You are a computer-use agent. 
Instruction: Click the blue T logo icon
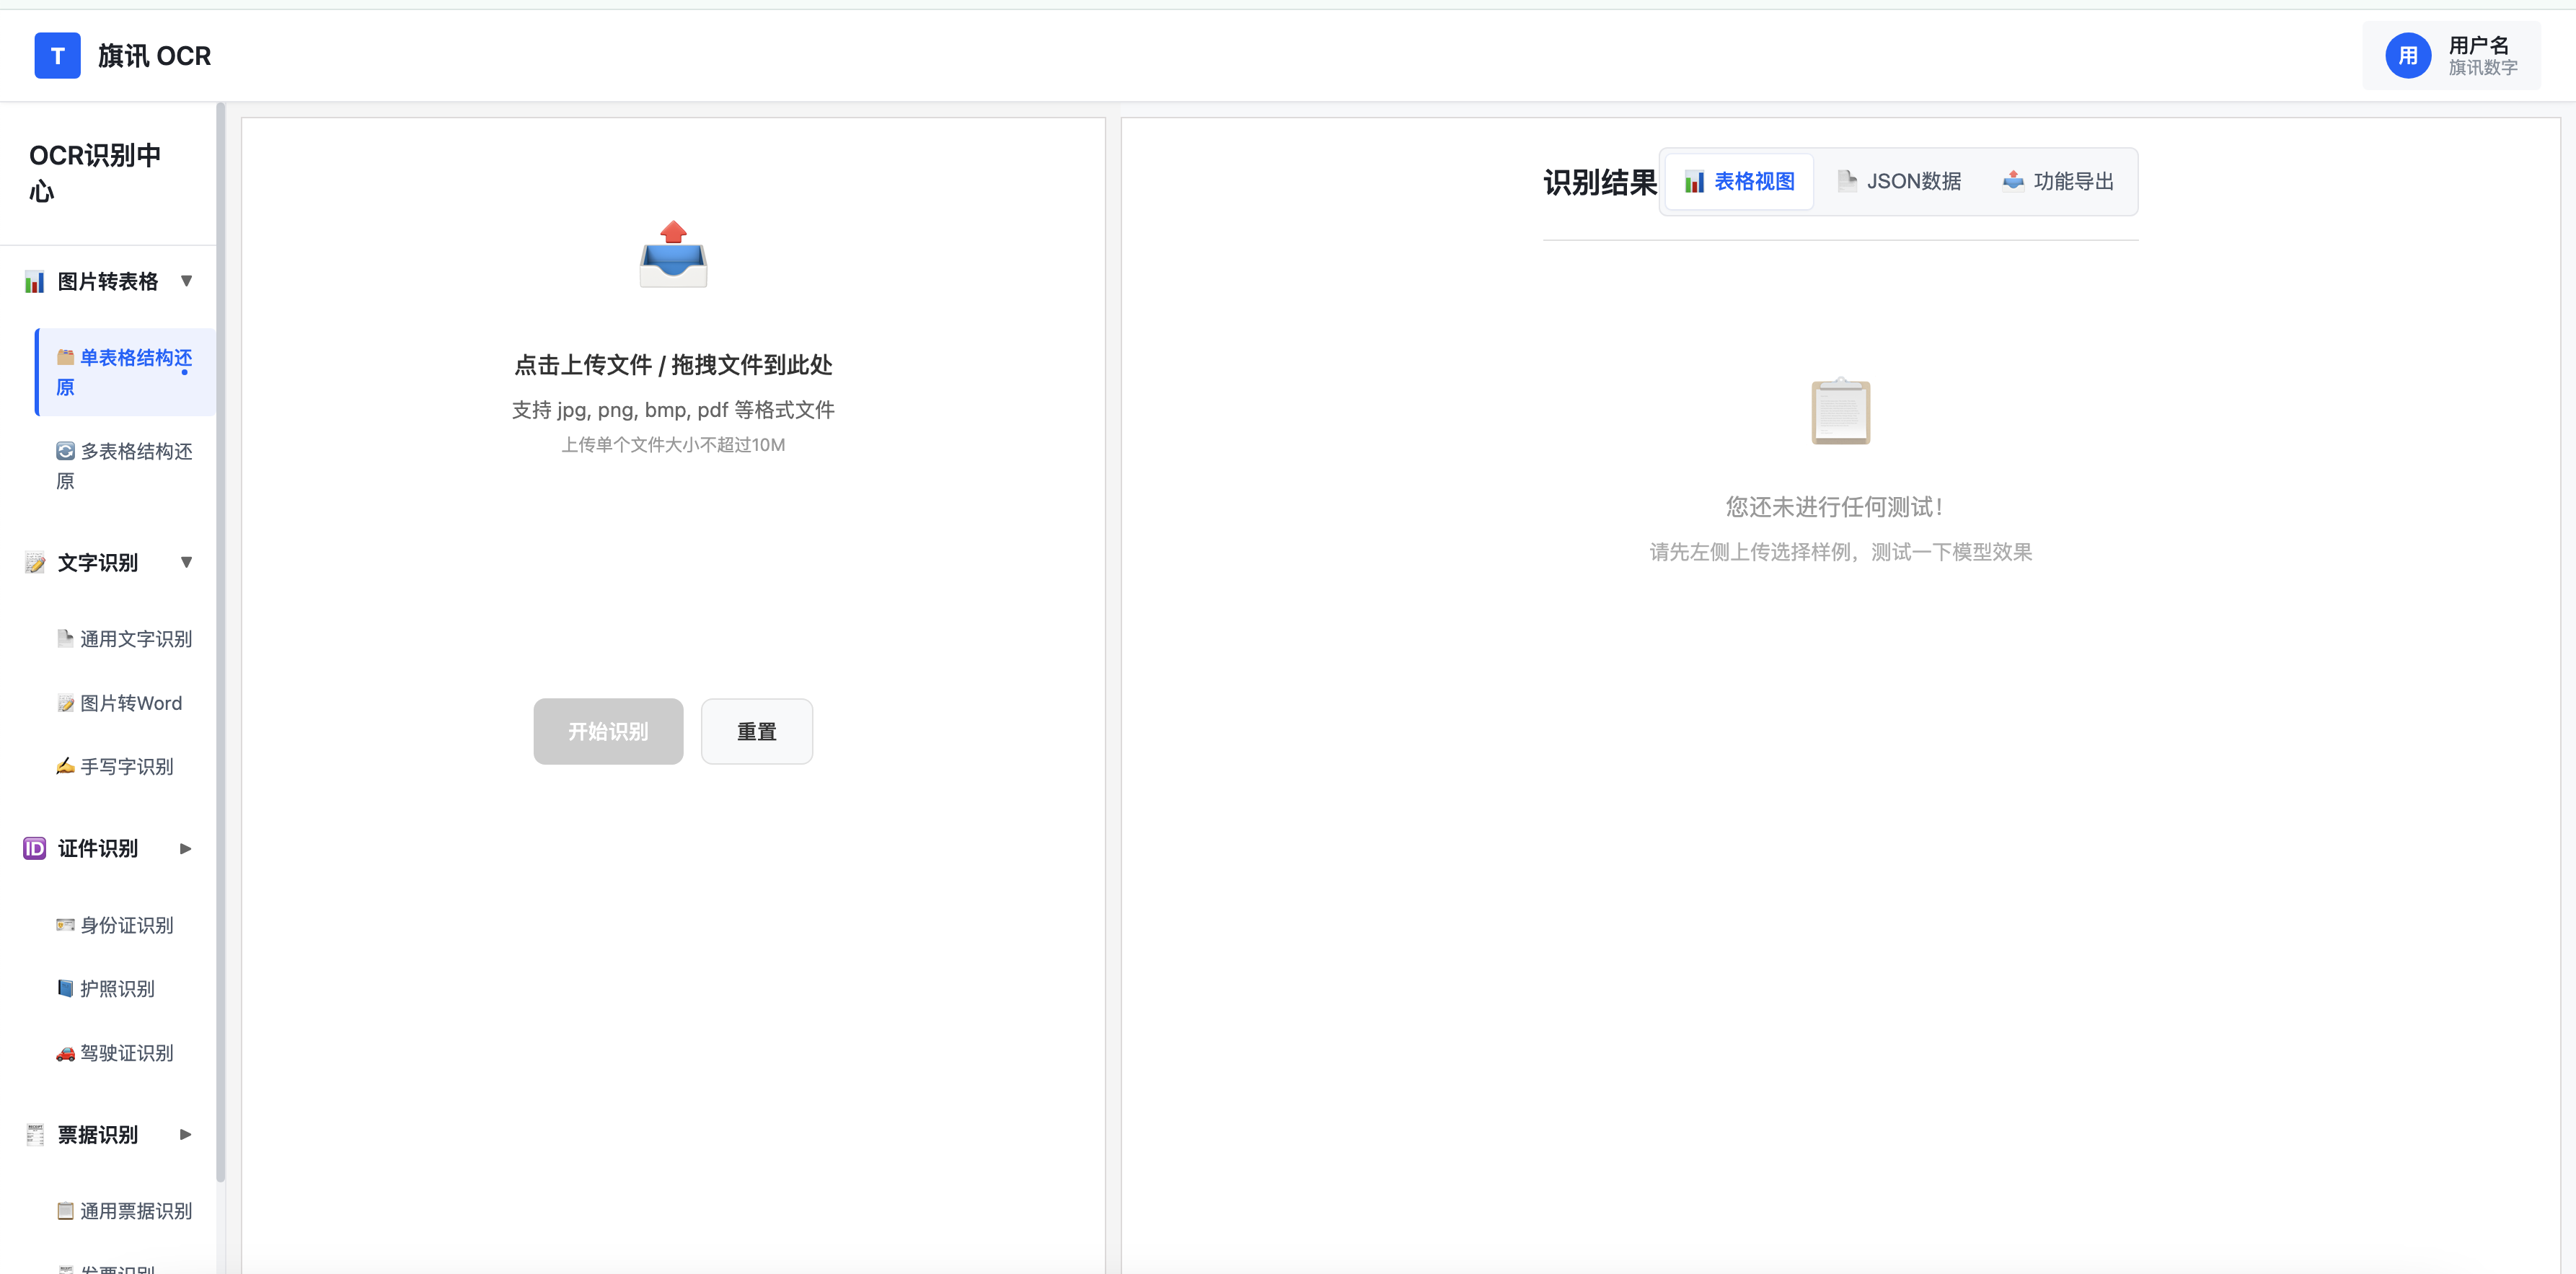57,56
